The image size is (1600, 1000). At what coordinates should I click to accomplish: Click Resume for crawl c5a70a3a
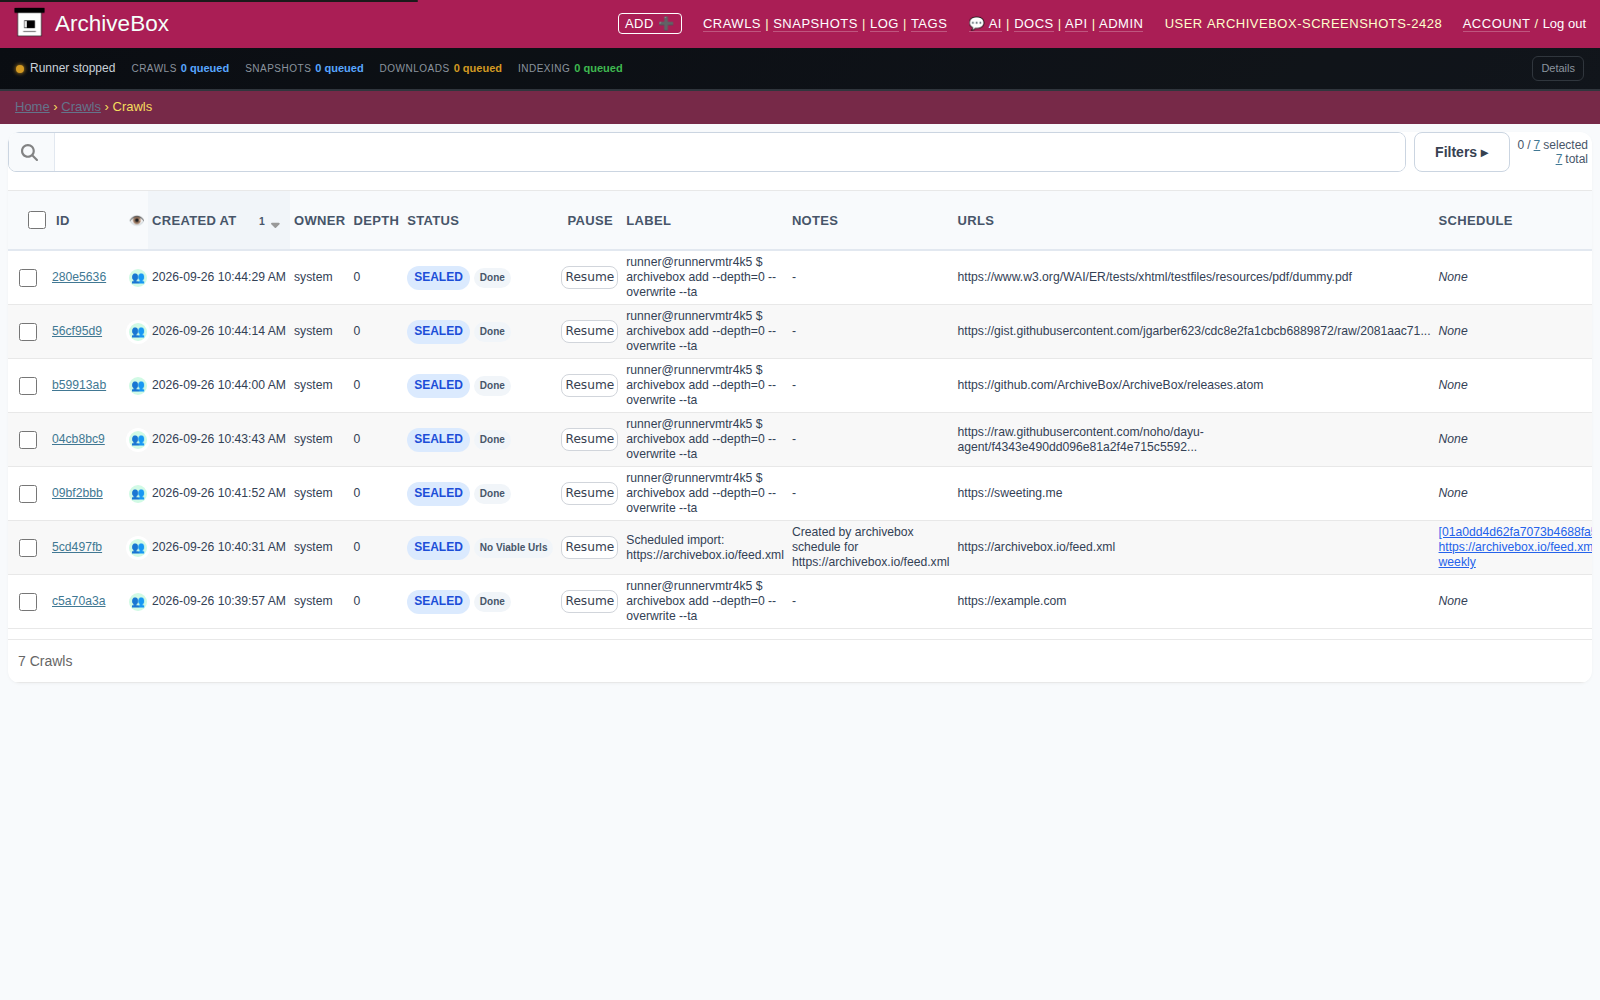click(590, 601)
